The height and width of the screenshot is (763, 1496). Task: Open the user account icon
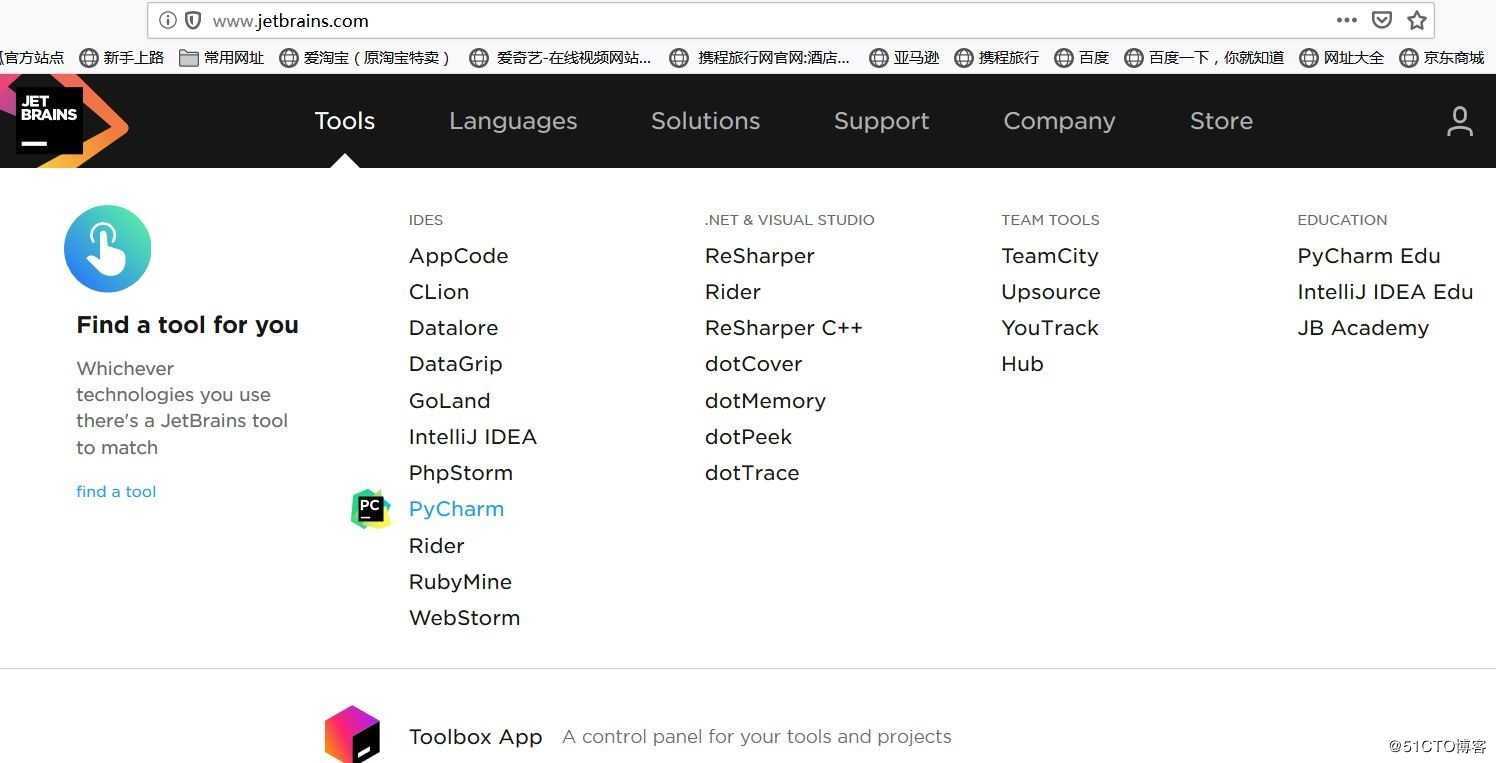1459,121
